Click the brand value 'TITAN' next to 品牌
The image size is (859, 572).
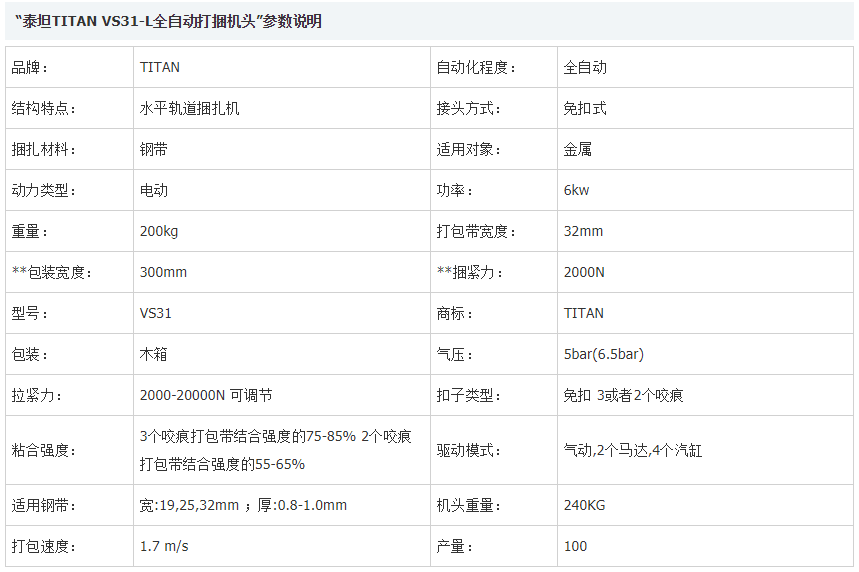pos(160,67)
